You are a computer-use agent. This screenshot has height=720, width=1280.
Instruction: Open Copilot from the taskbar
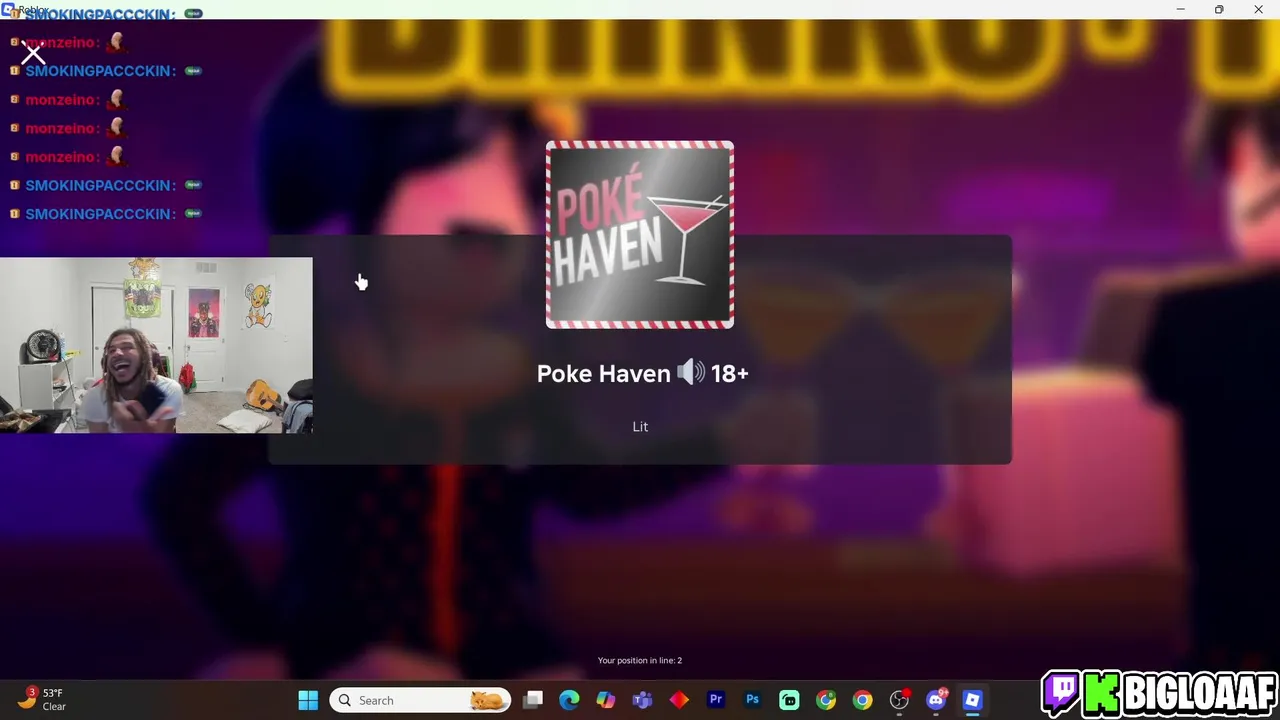coord(606,700)
